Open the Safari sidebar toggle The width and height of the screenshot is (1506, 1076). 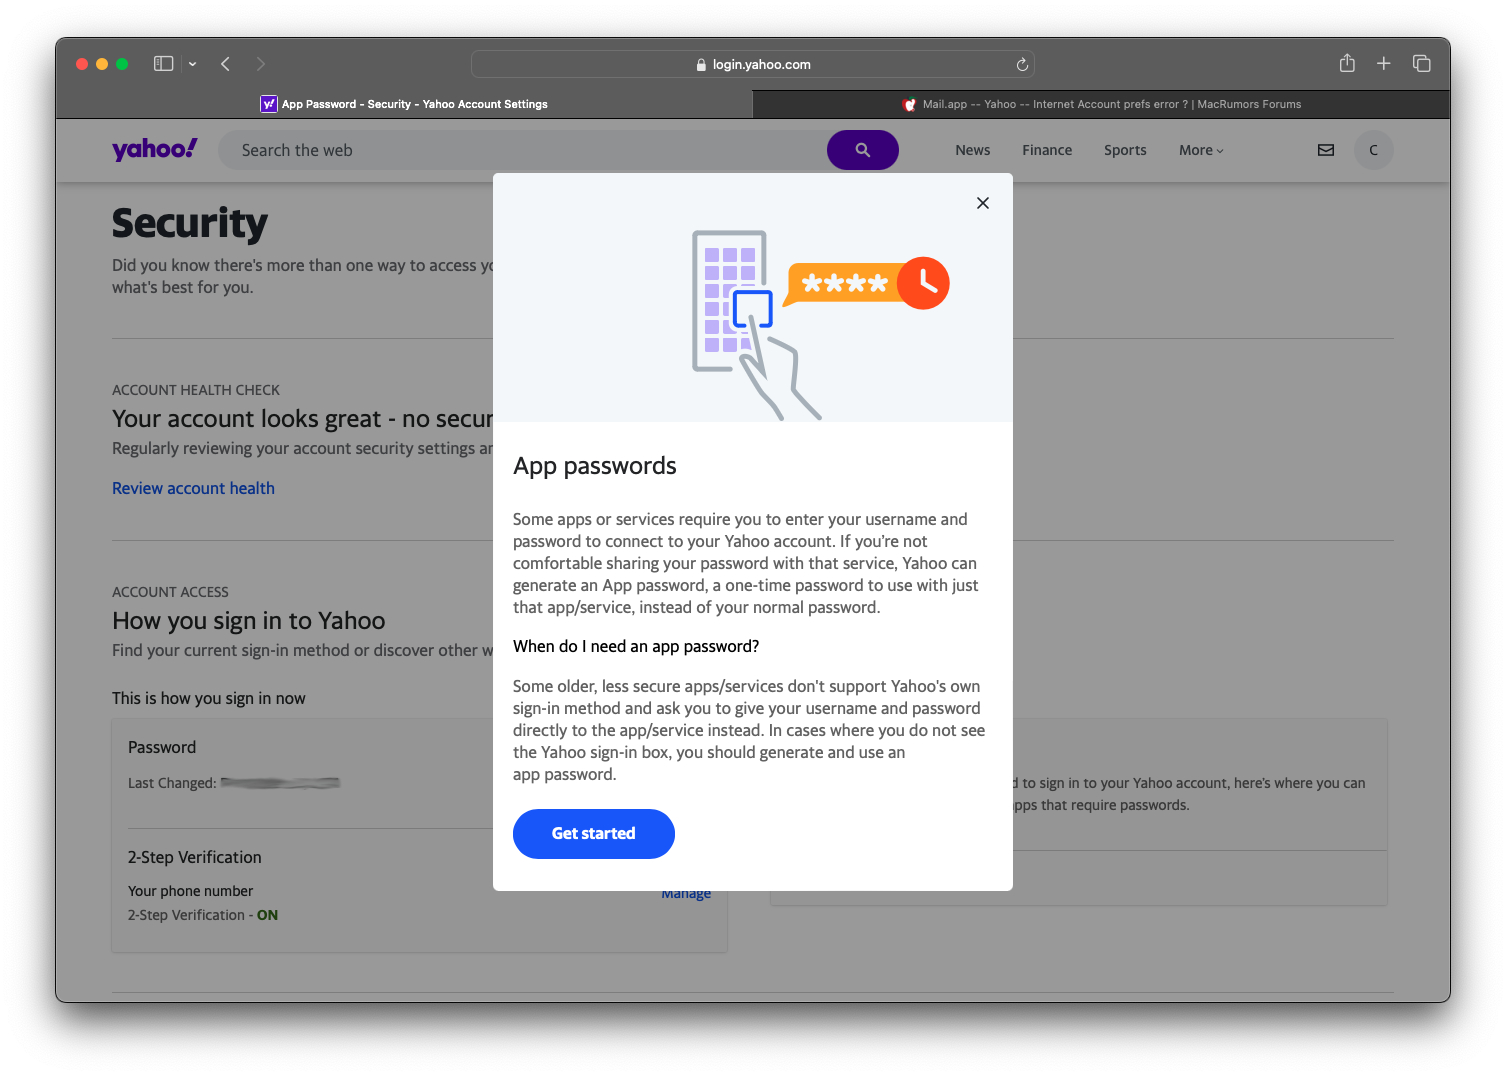tap(164, 64)
